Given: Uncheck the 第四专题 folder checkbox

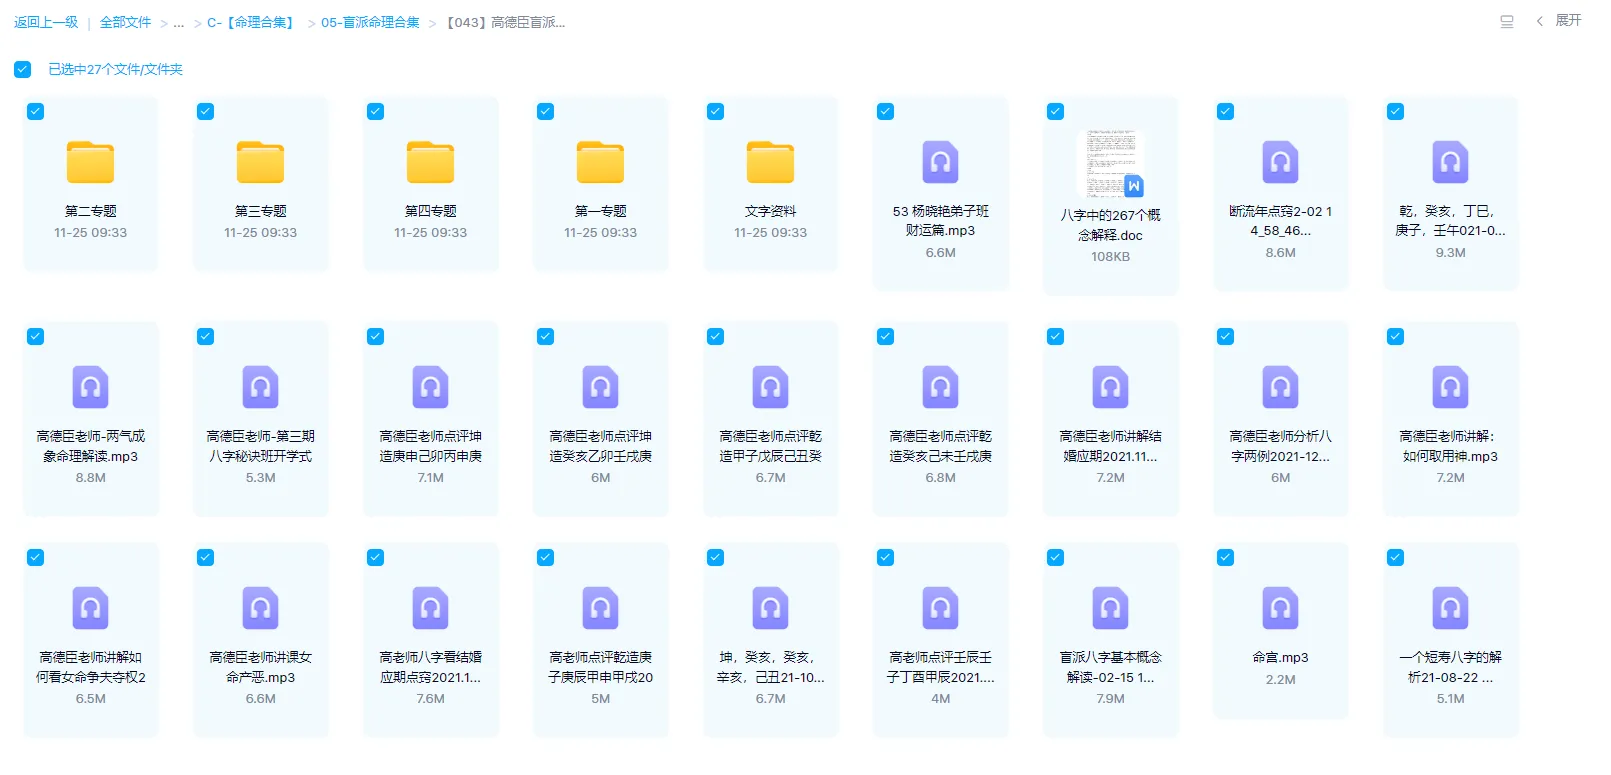Looking at the screenshot, I should coord(376,112).
